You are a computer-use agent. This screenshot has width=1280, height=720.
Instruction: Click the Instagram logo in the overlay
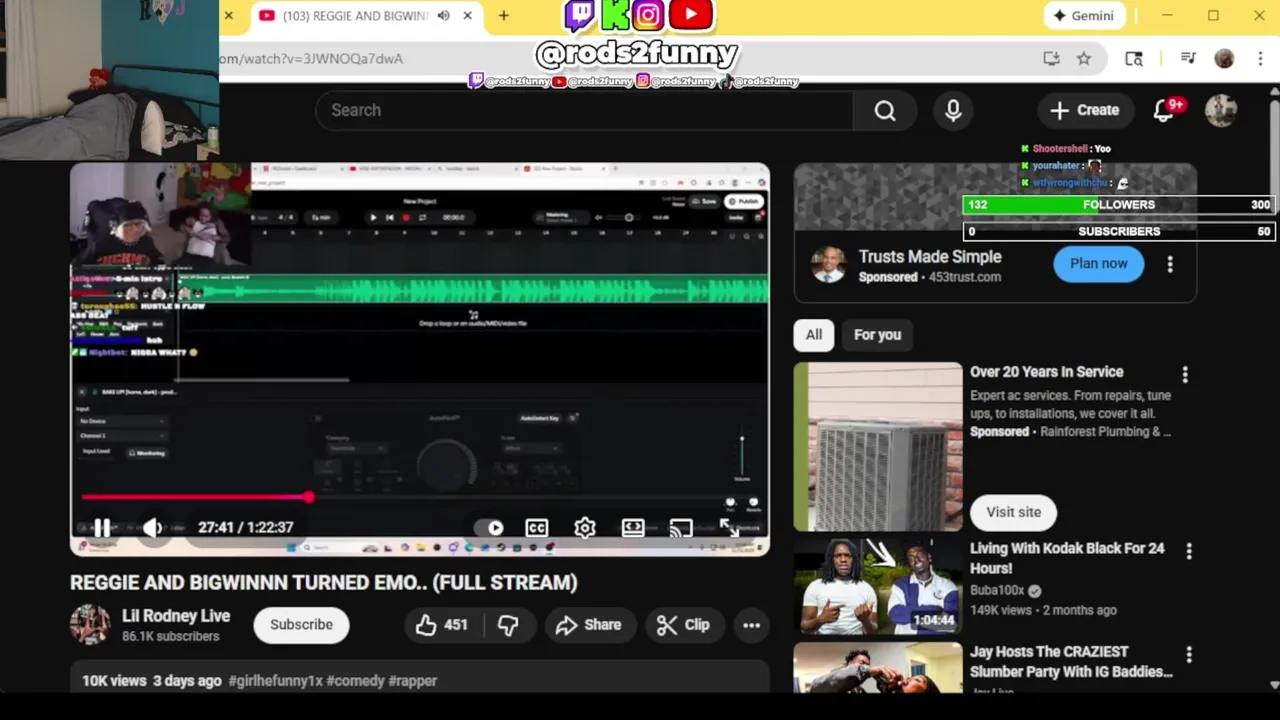(x=648, y=15)
